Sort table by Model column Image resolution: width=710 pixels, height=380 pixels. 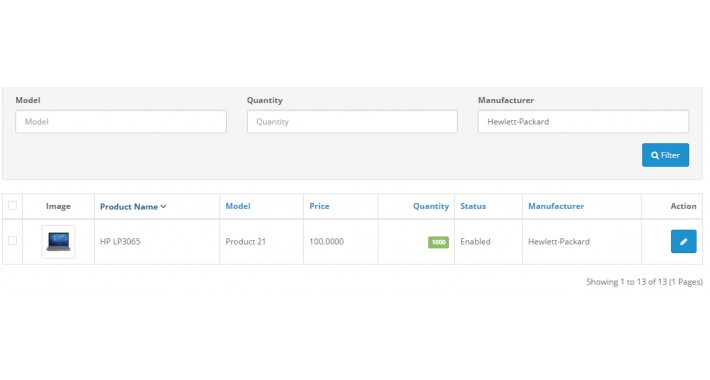click(x=238, y=206)
